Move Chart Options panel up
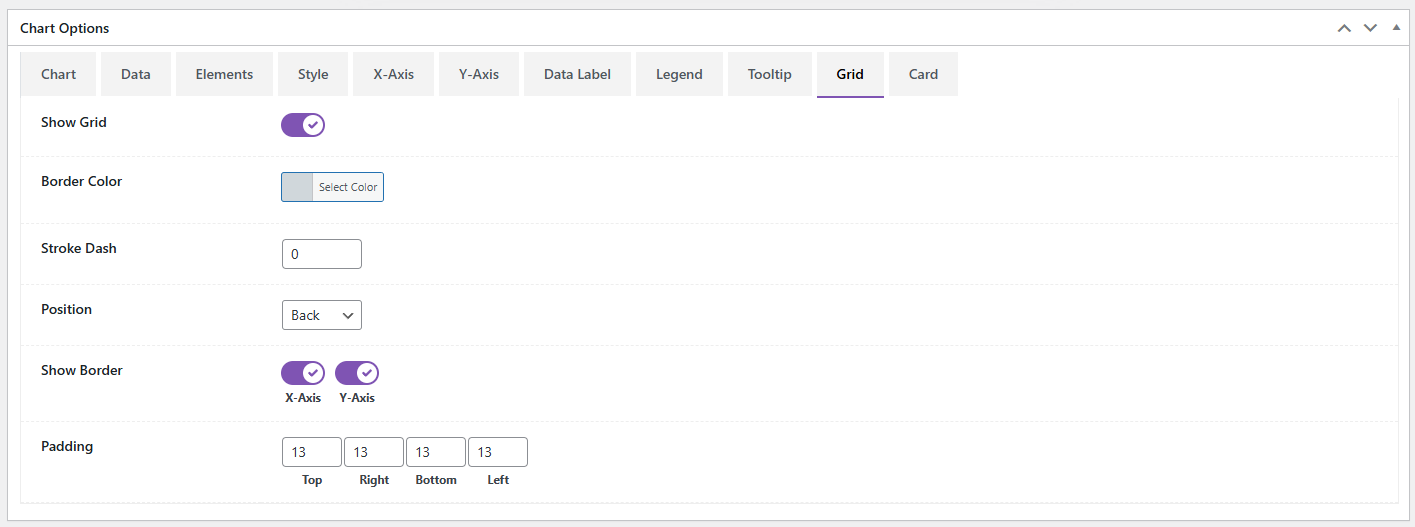The height and width of the screenshot is (527, 1415). point(1344,28)
